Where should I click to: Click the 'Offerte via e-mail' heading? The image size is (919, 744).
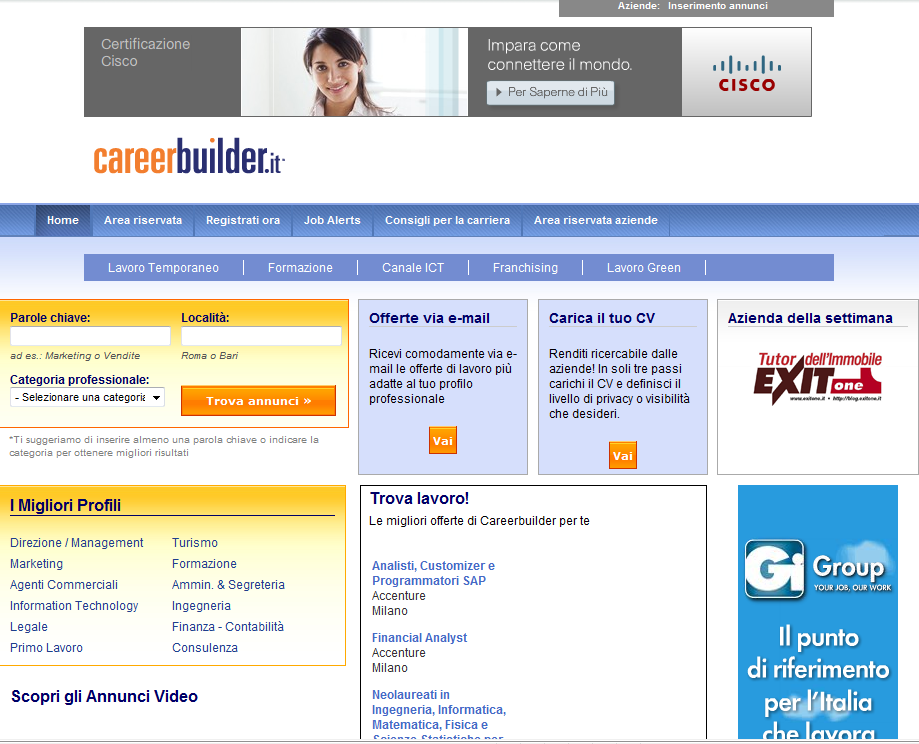coord(429,318)
